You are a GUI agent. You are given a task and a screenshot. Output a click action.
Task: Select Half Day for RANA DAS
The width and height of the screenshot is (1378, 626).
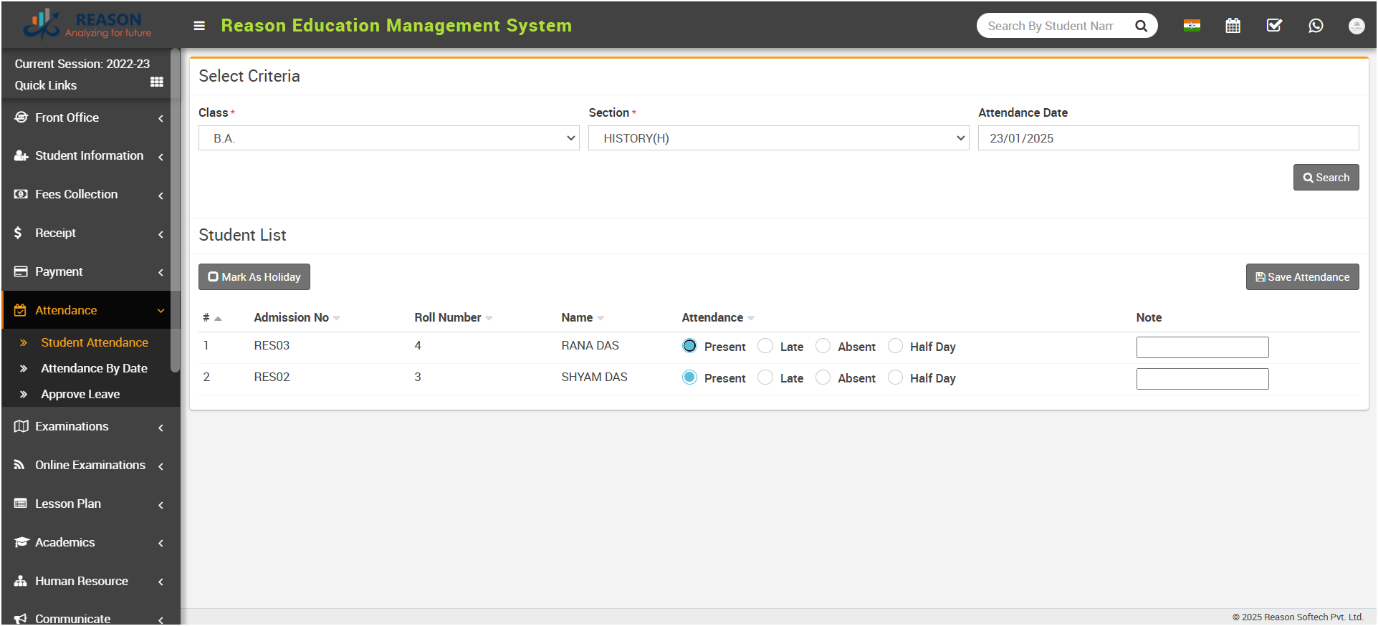click(895, 346)
